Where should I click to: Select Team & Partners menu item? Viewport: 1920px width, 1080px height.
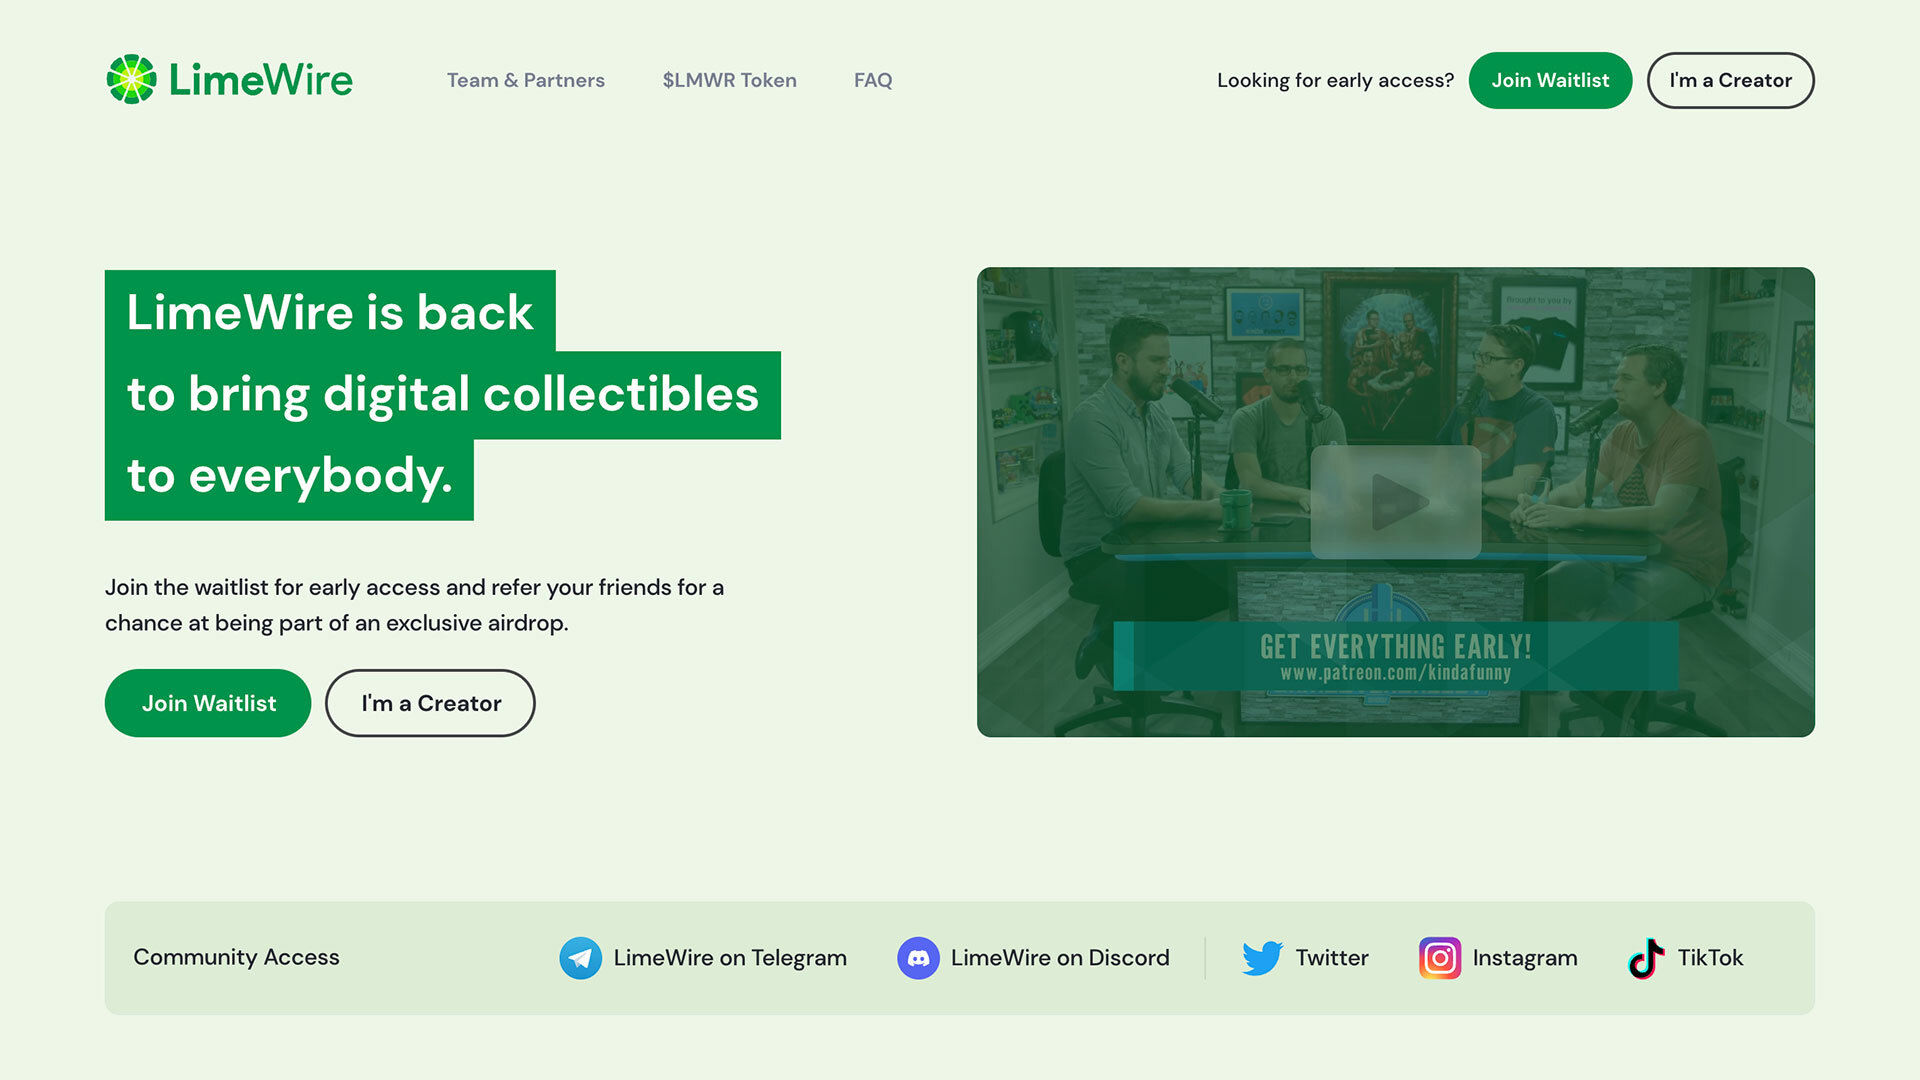525,79
